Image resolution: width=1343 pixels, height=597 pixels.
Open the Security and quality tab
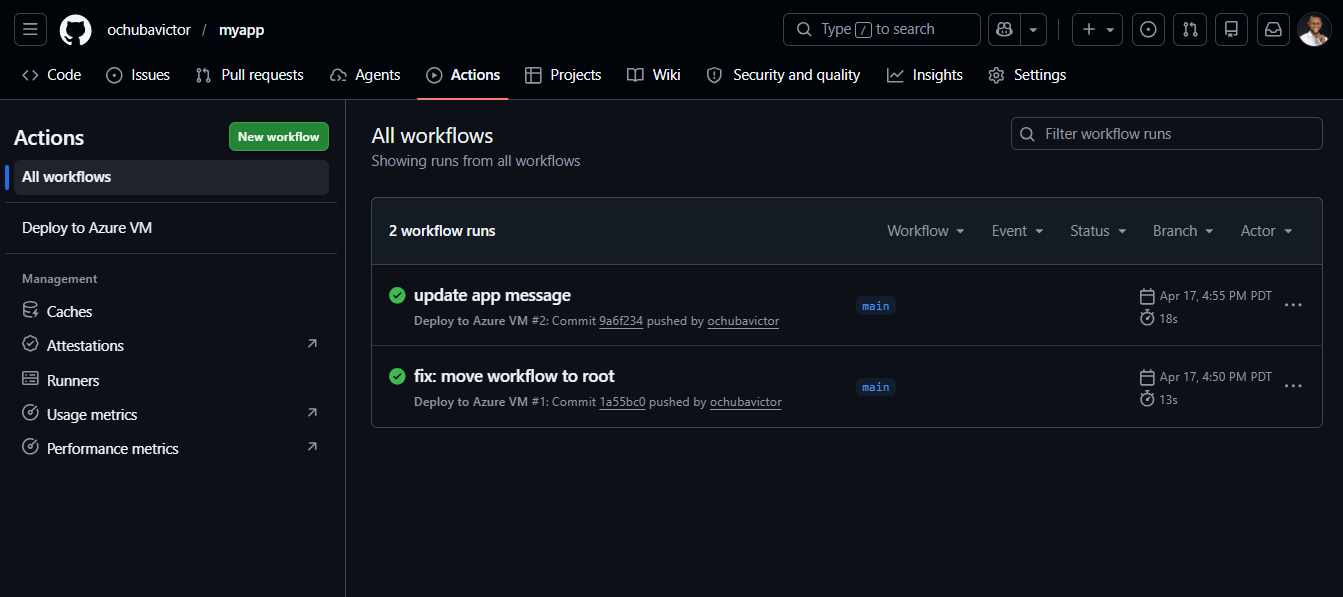[783, 75]
